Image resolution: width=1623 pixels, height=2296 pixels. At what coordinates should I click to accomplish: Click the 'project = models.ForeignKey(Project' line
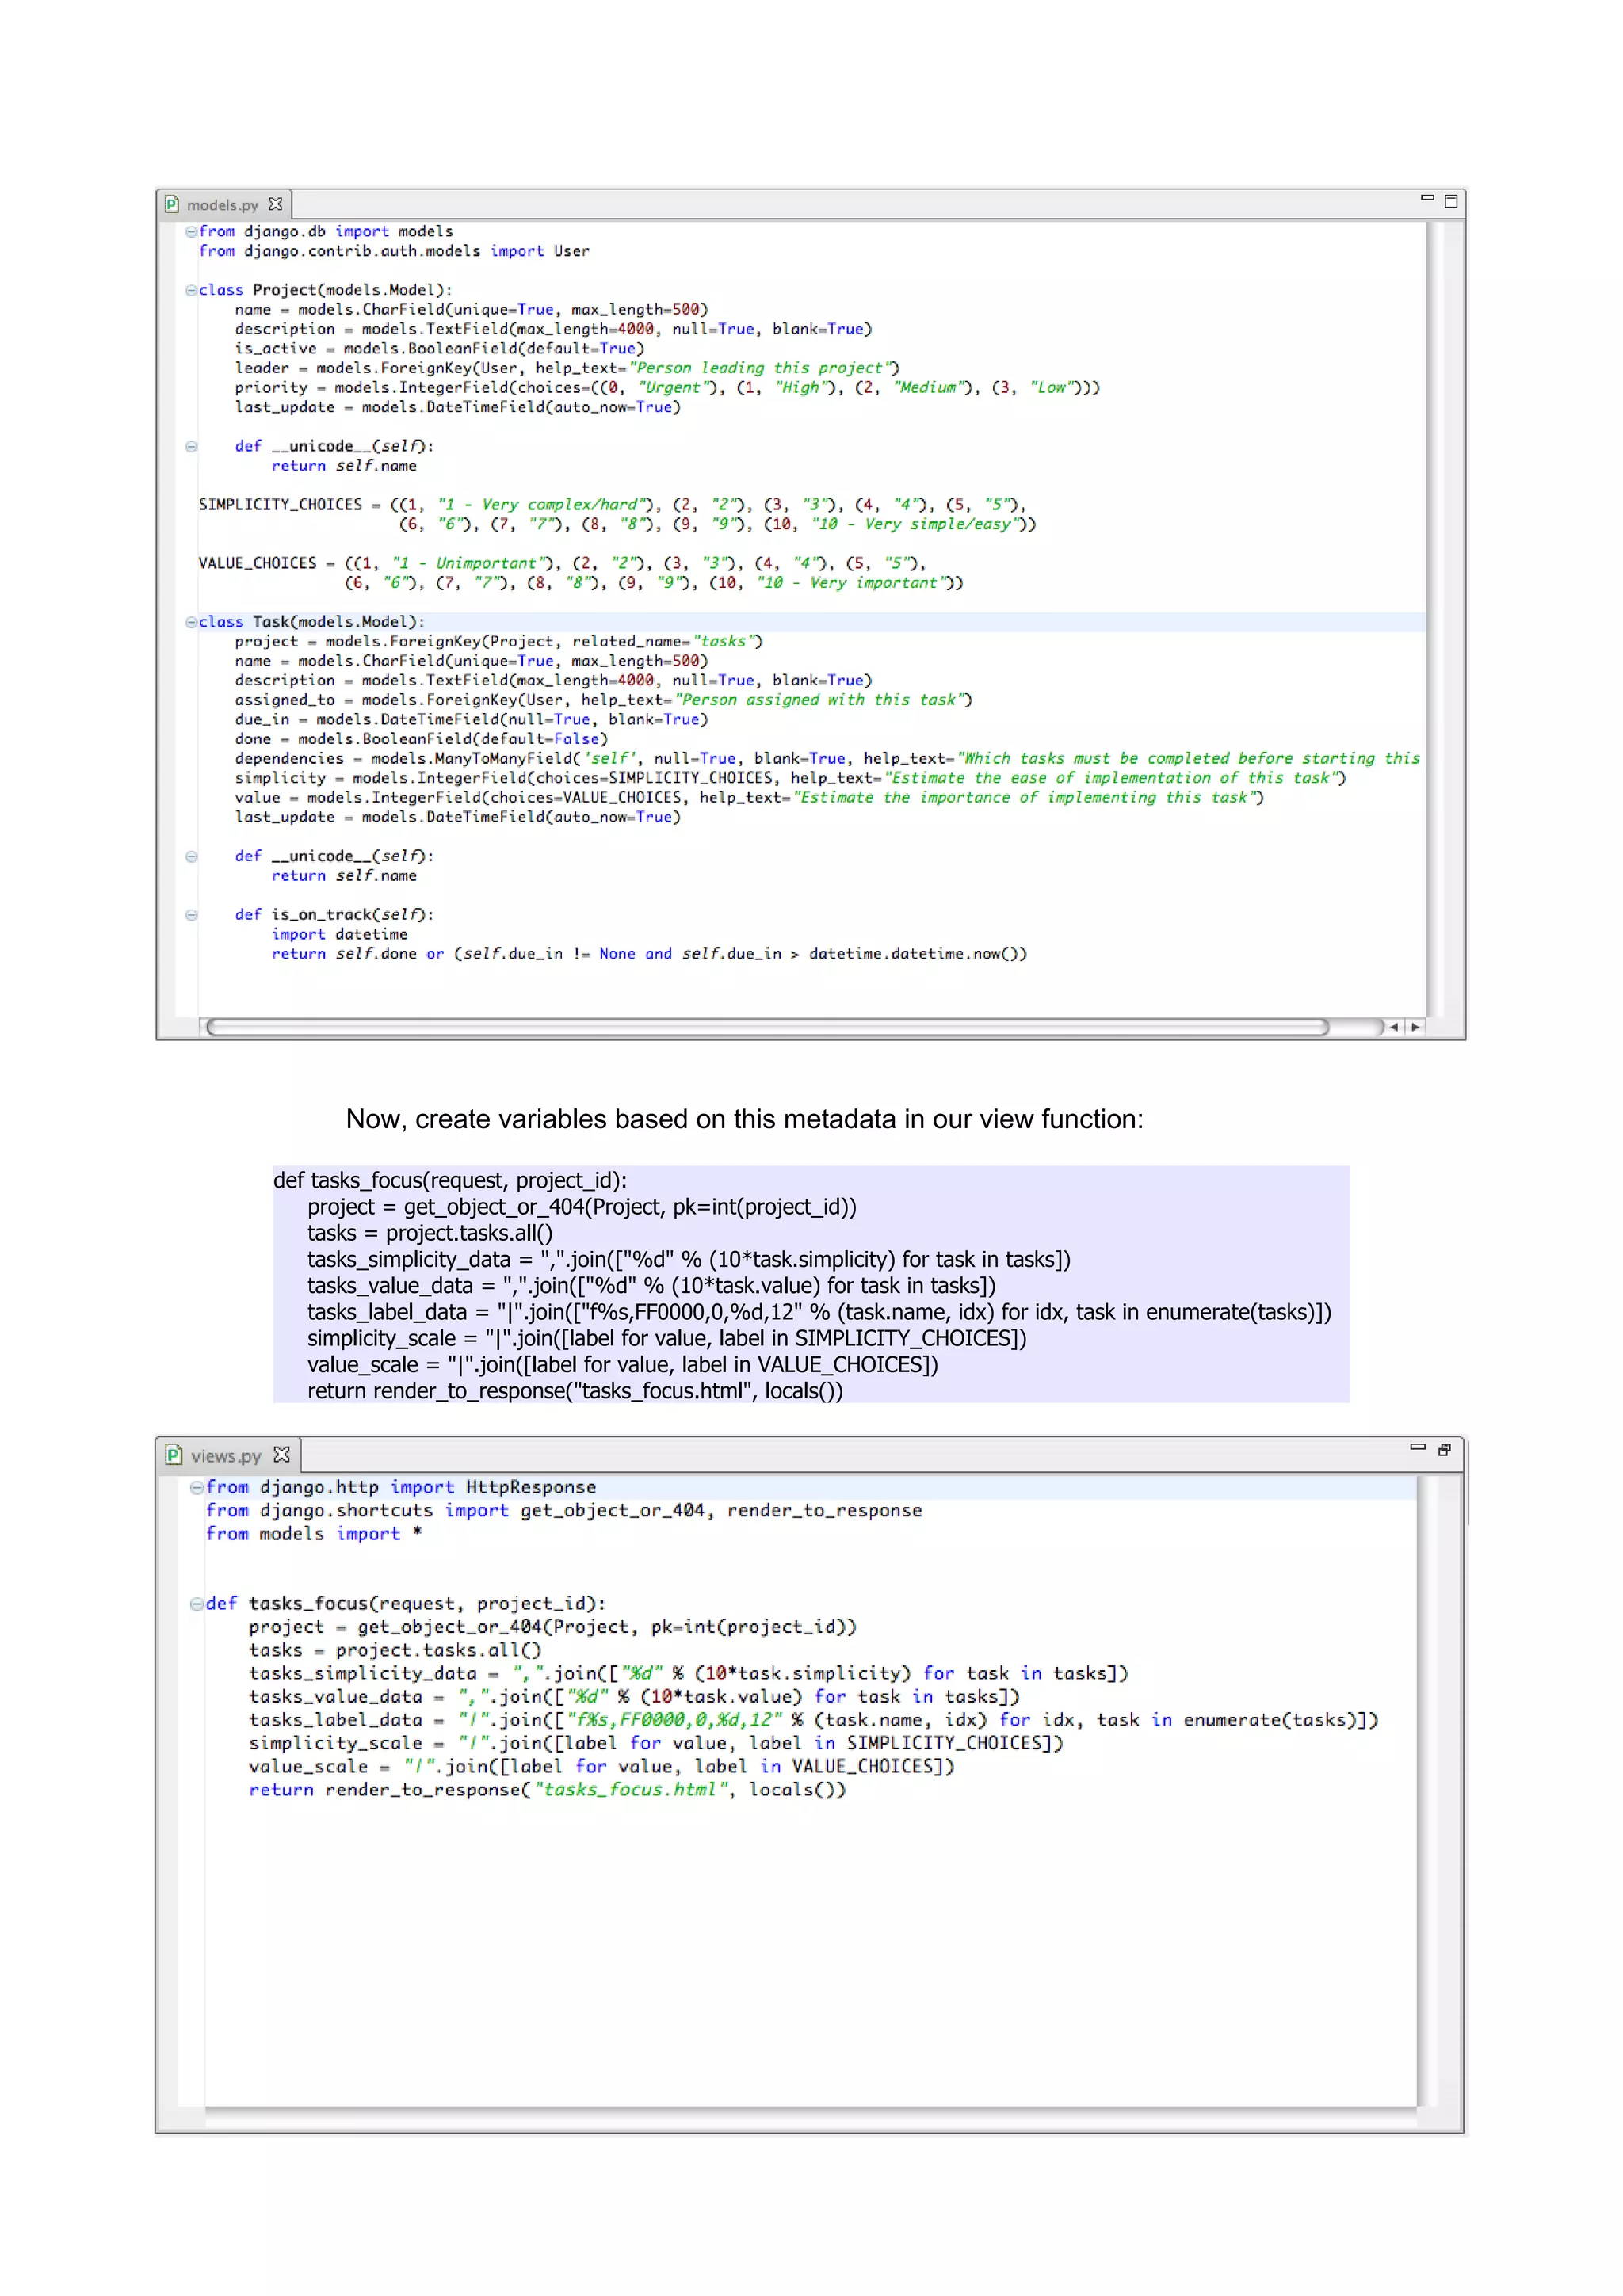pyautogui.click(x=499, y=641)
